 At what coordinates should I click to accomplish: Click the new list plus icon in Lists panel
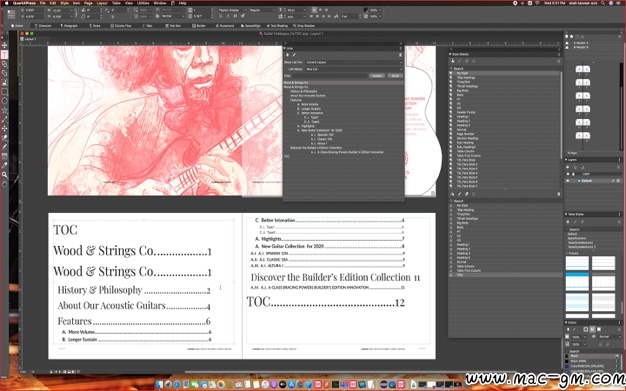tap(287, 55)
